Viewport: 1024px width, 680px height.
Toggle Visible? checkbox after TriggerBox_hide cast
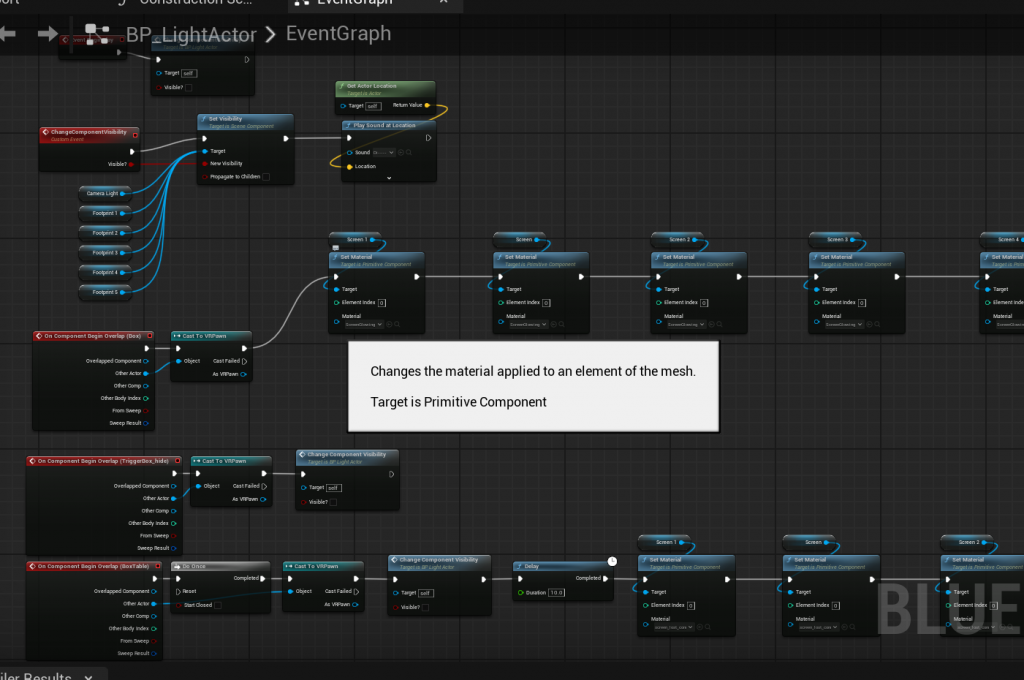pyautogui.click(x=333, y=502)
